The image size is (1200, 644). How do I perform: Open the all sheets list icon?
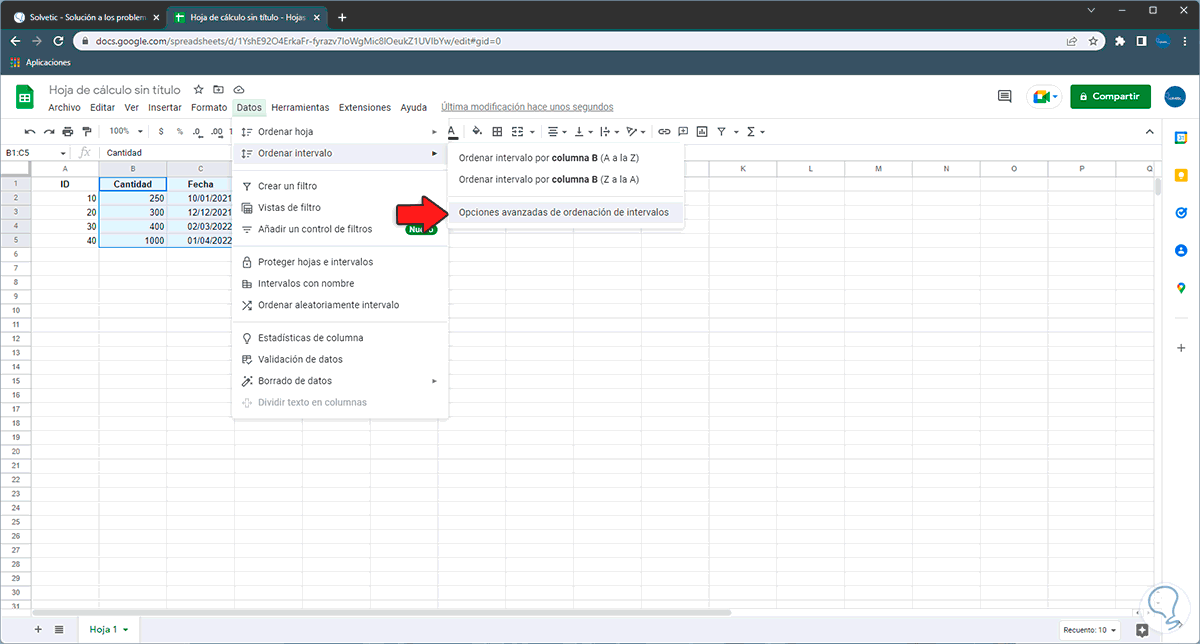[59, 629]
